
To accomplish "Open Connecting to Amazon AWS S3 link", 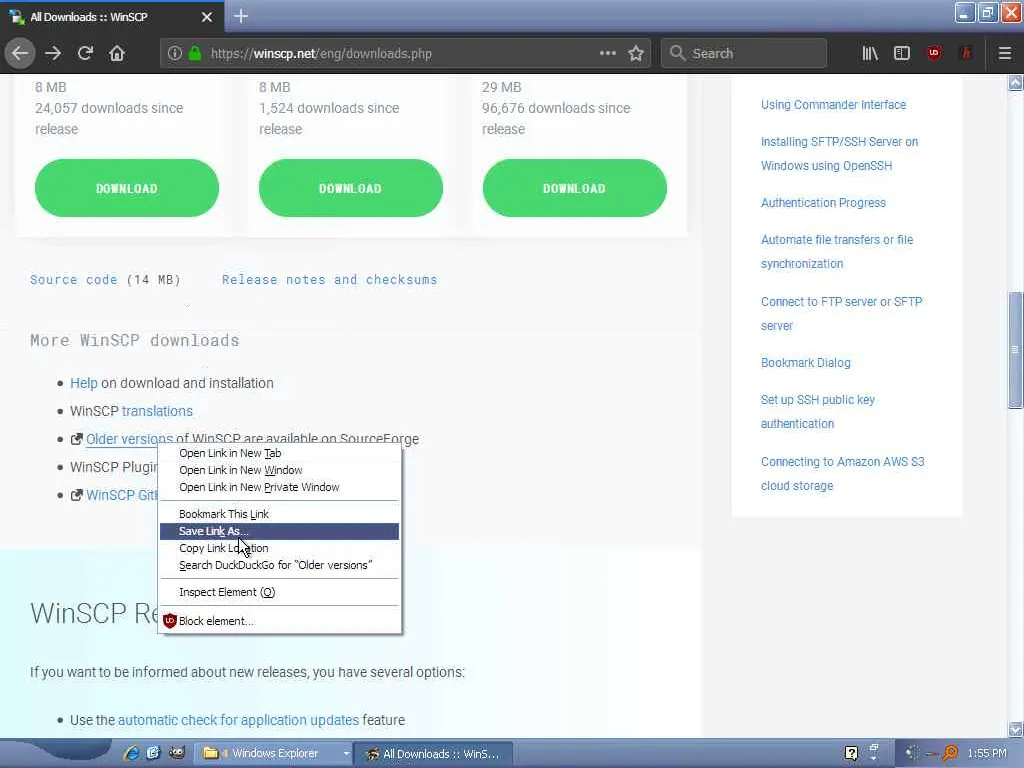I will [x=842, y=473].
